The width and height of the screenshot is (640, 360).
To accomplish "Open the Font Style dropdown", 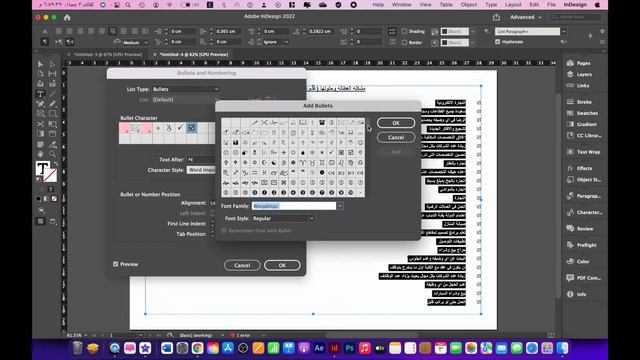I will [283, 218].
